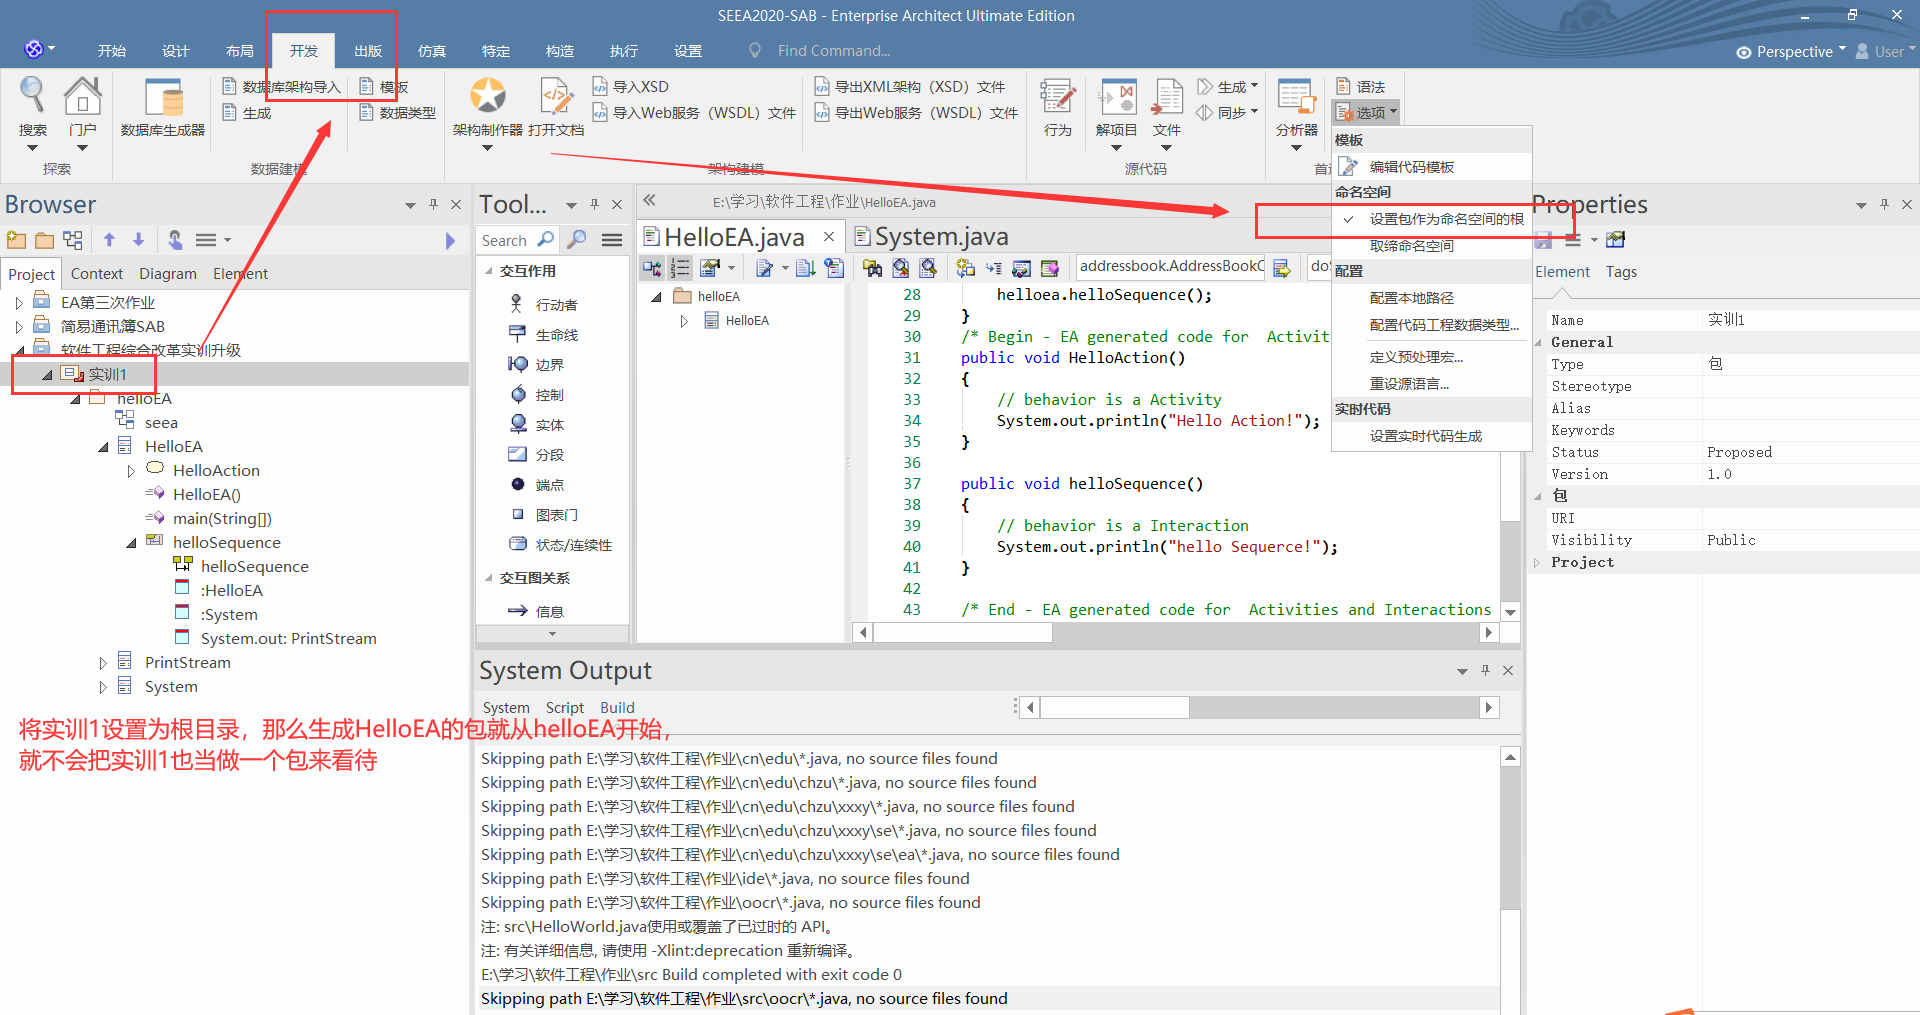1920x1015 pixels.
Task: Select the 生命线 element in the Toolbox
Action: [553, 334]
